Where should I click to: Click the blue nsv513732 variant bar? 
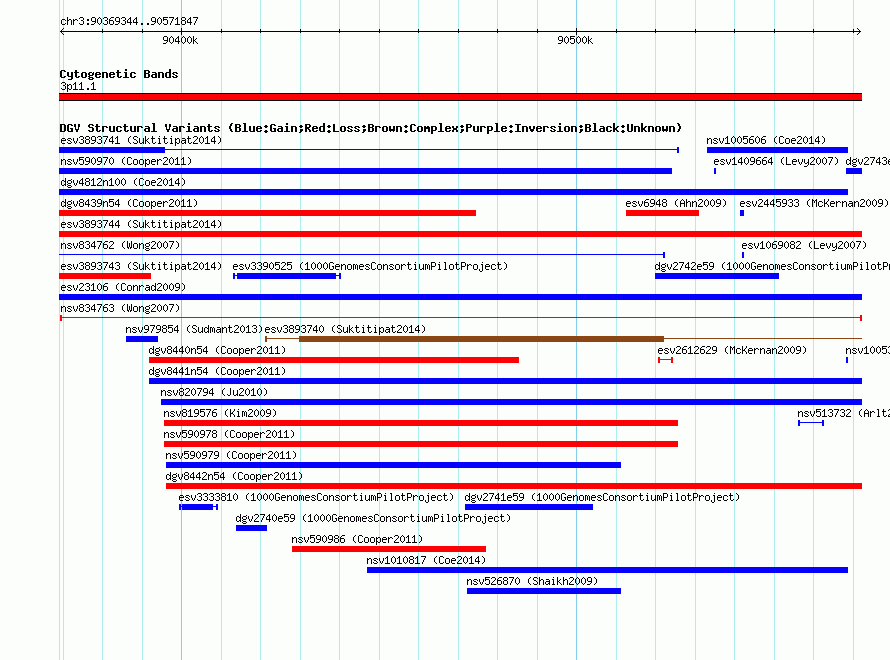[811, 423]
